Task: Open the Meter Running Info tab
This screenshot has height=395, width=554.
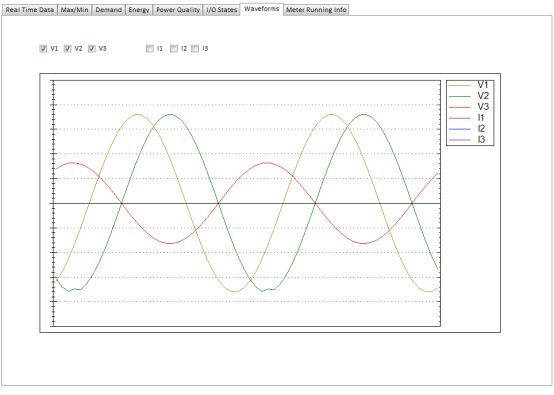Action: 316,10
